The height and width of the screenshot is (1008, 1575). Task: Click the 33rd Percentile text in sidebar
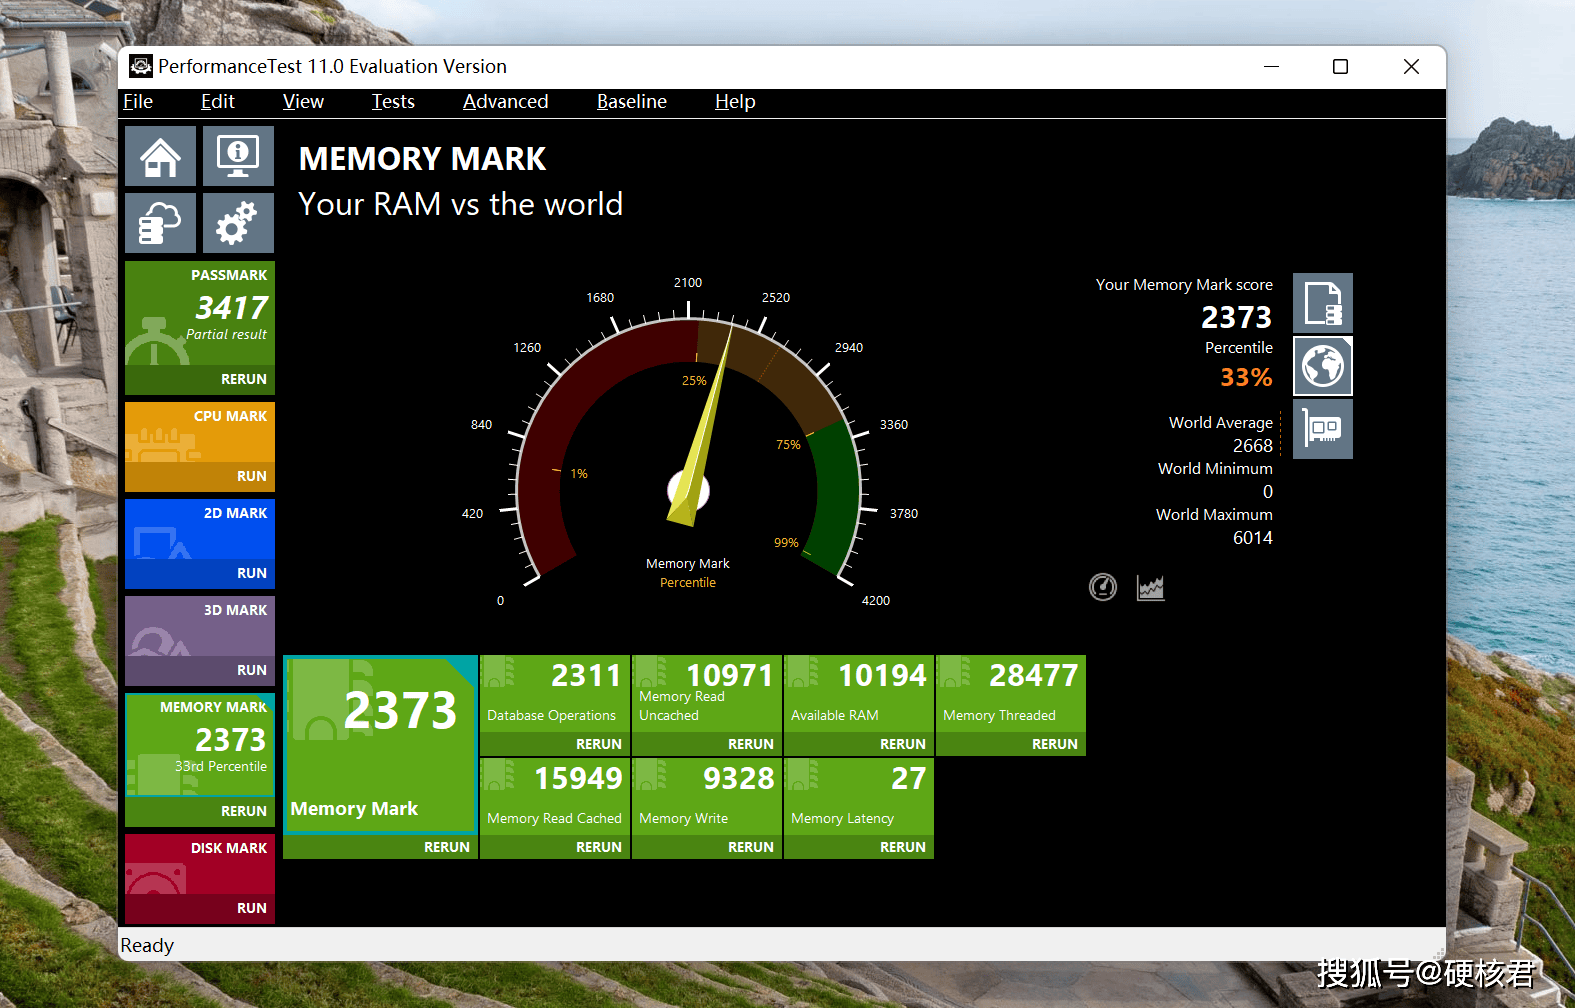tap(221, 766)
